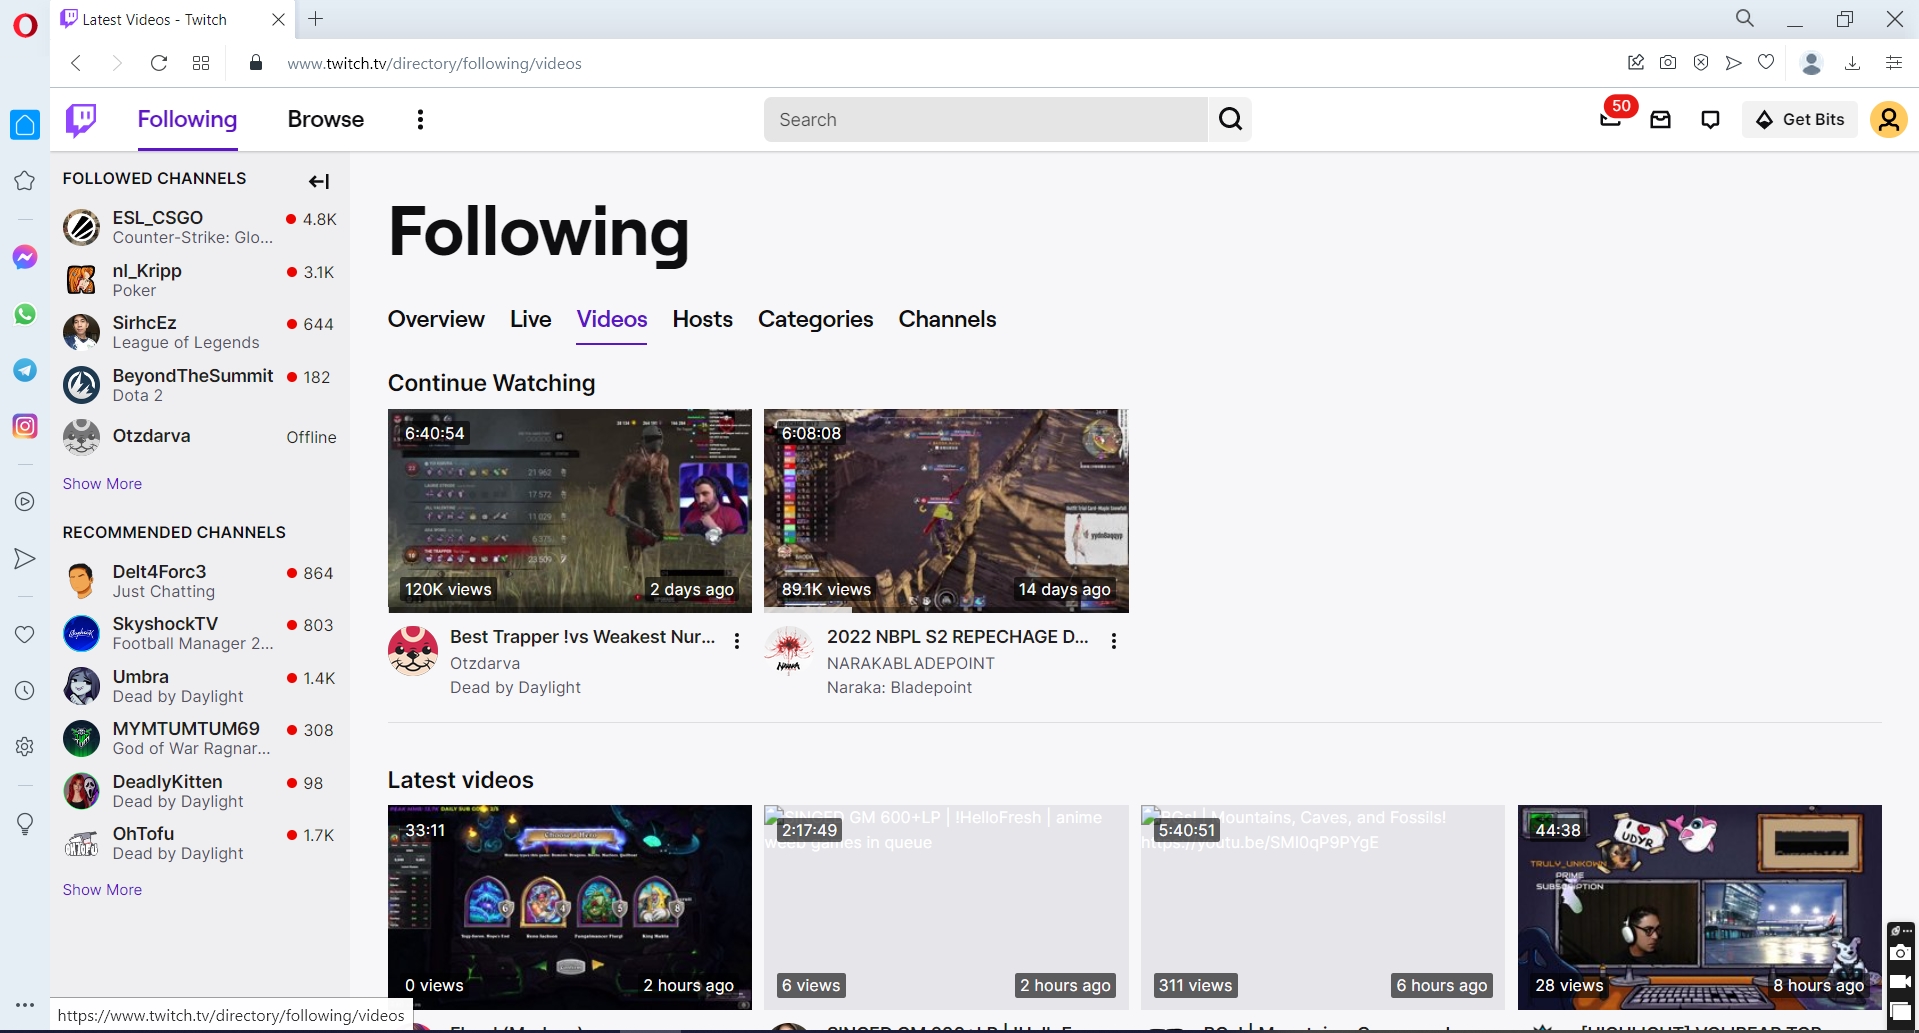Image resolution: width=1919 pixels, height=1033 pixels.
Task: Open Opera sidebar settings gear
Action: [x=24, y=745]
